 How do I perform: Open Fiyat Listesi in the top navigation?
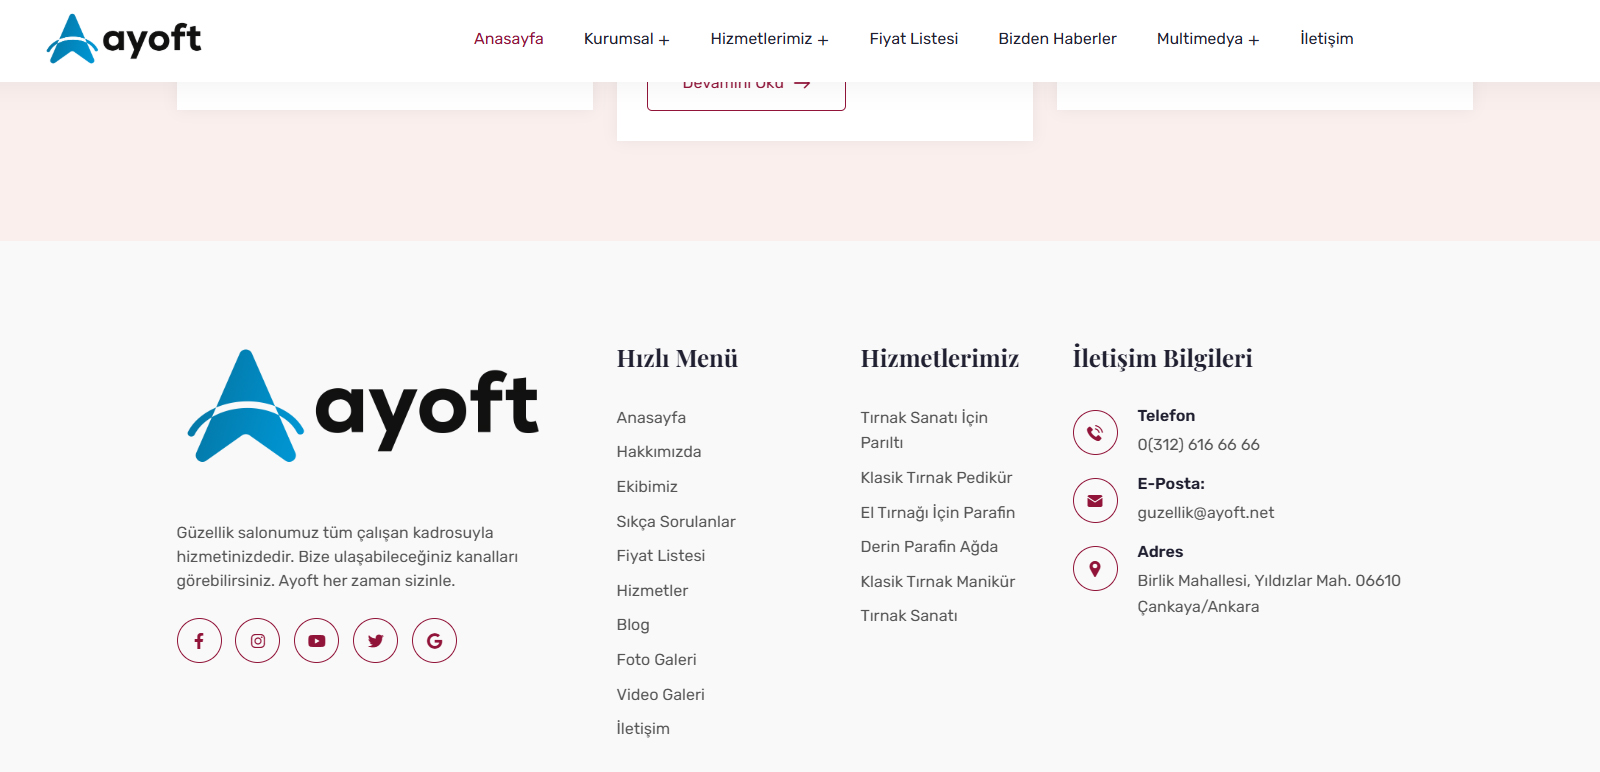(x=914, y=39)
